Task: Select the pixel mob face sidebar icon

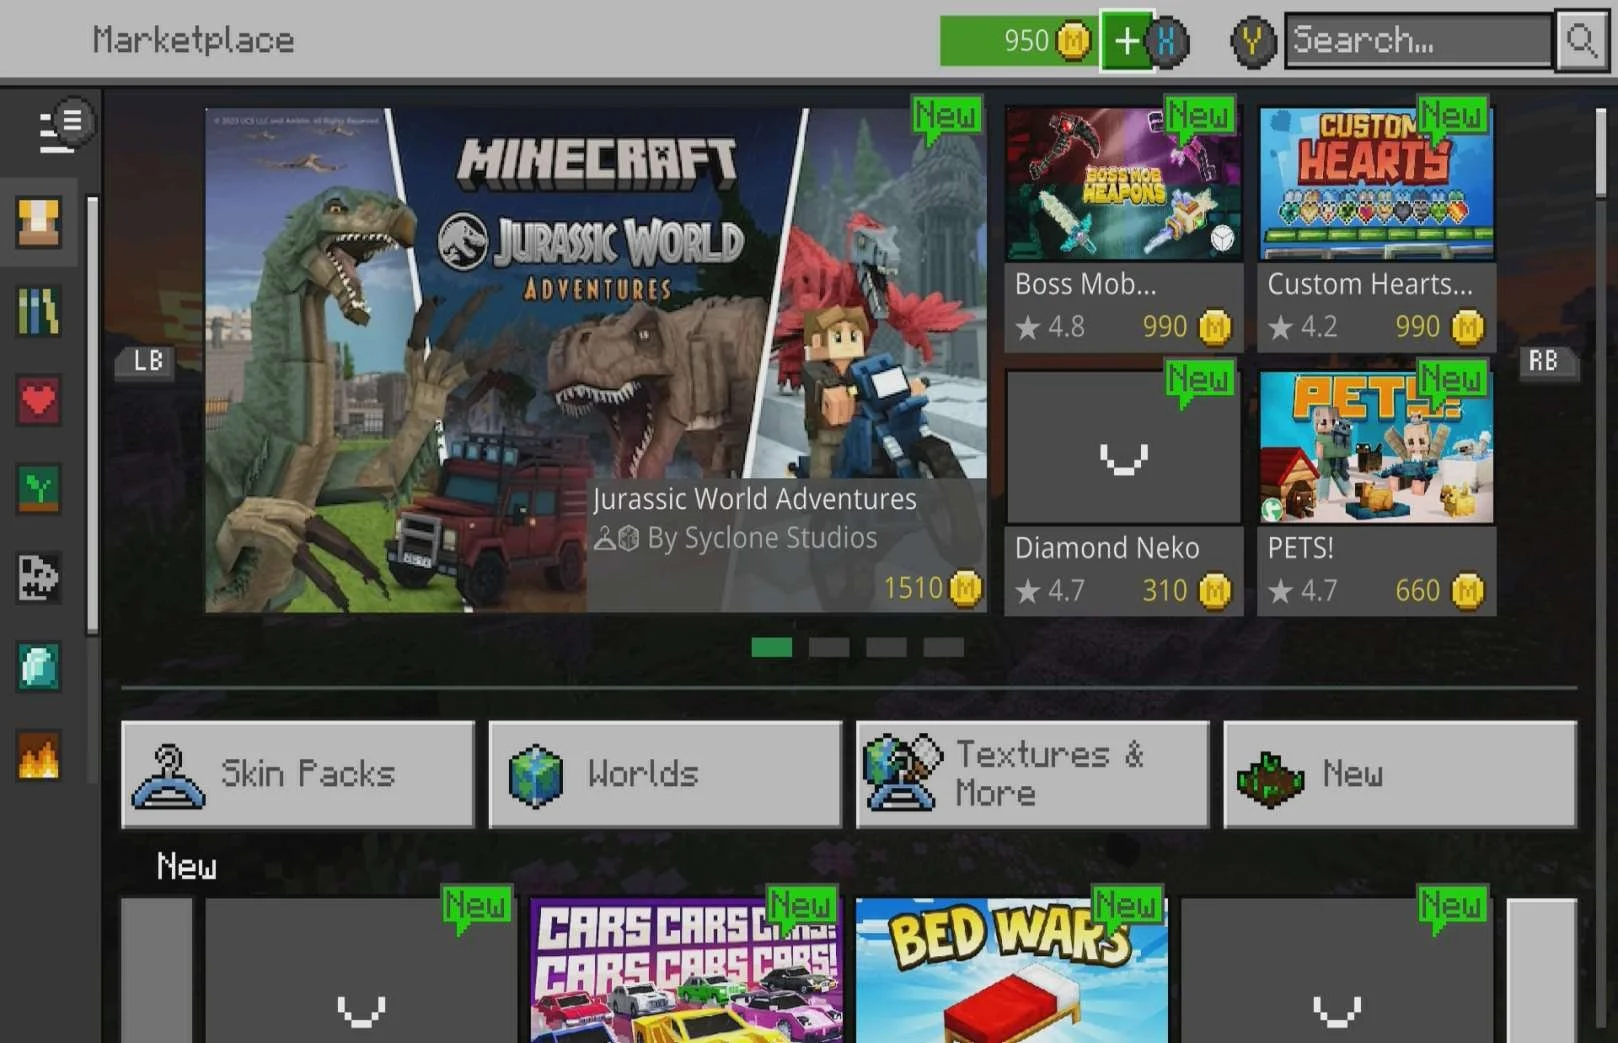Action: [39, 577]
